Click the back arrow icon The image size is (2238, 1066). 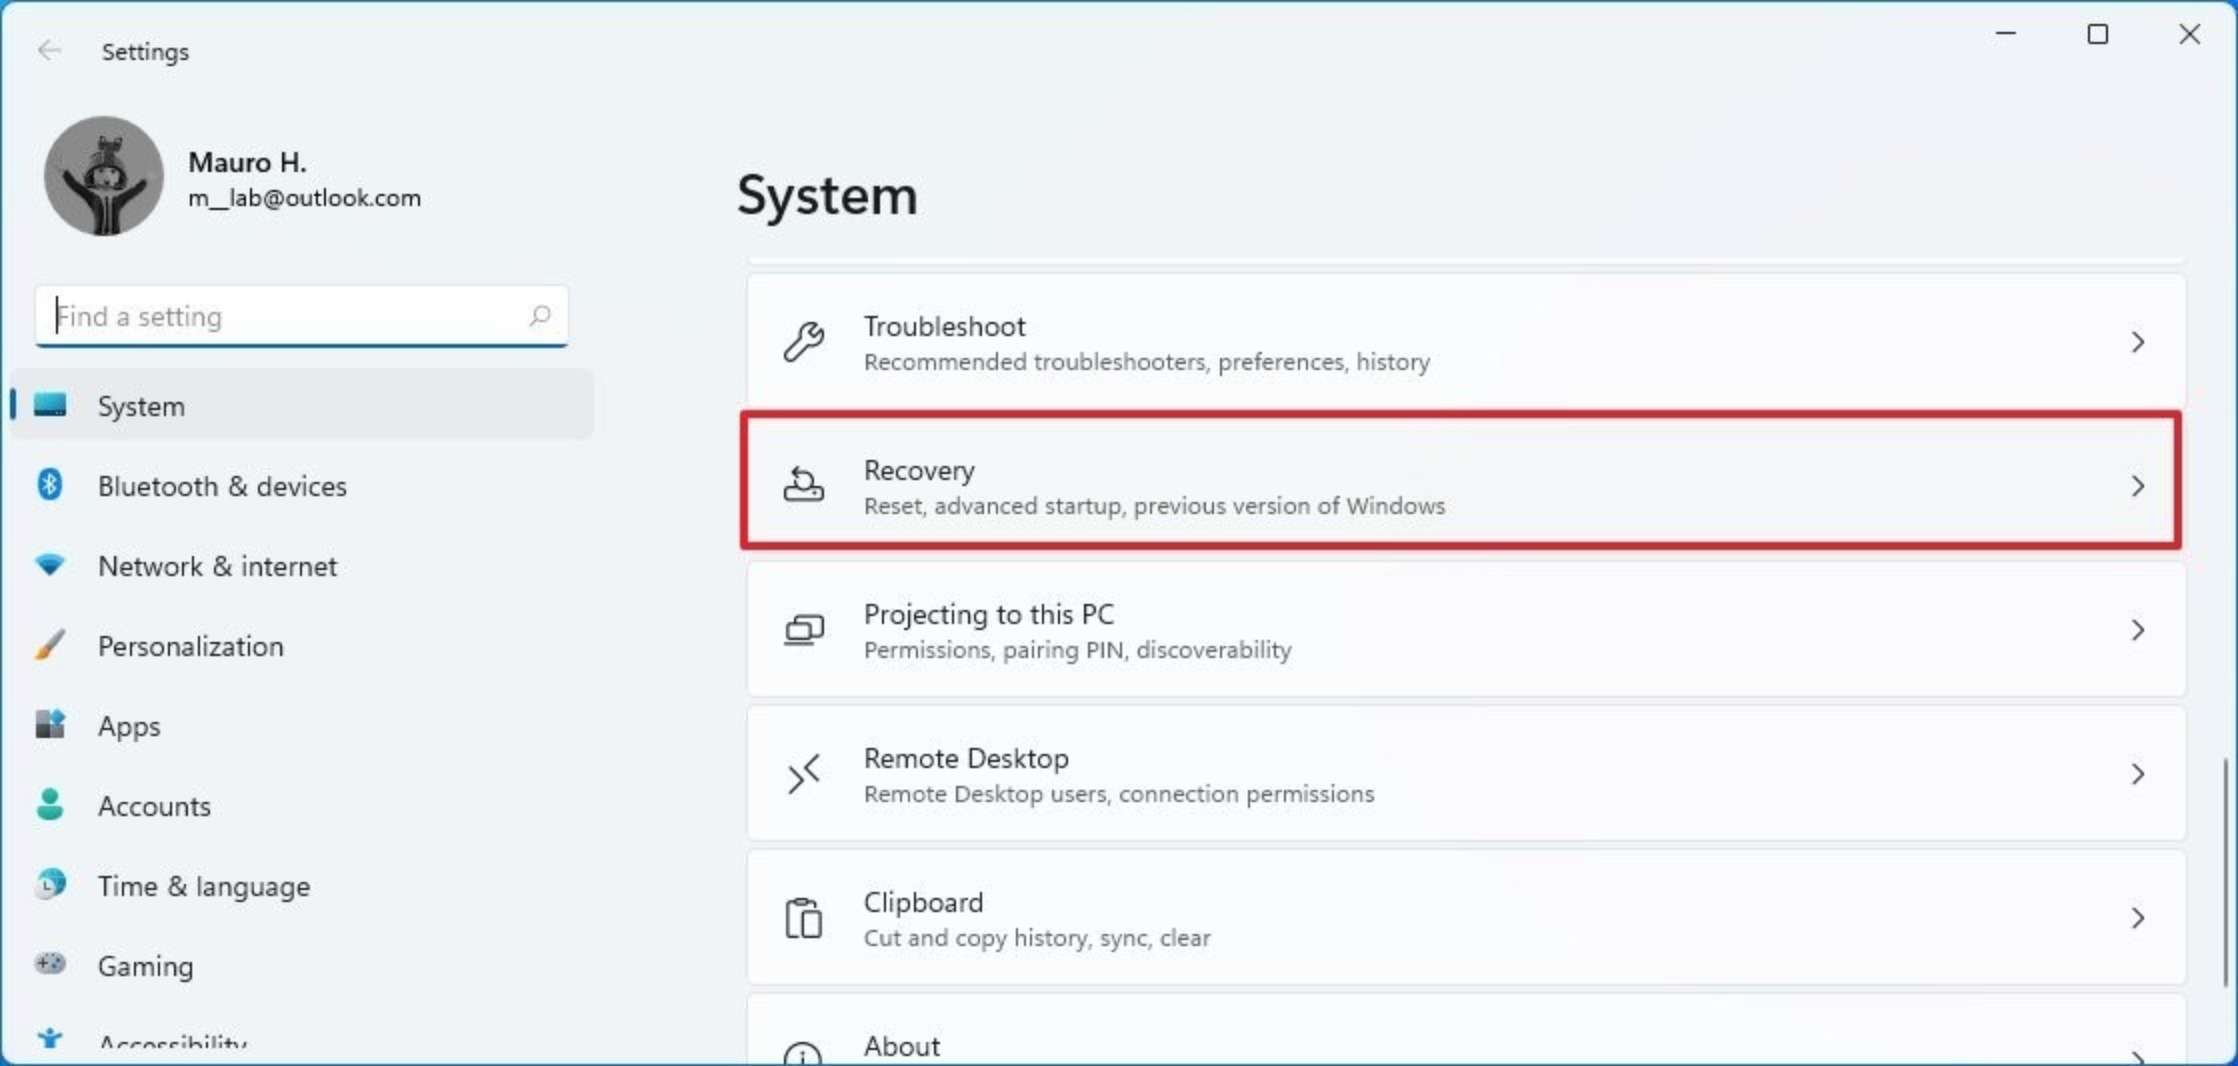[49, 50]
